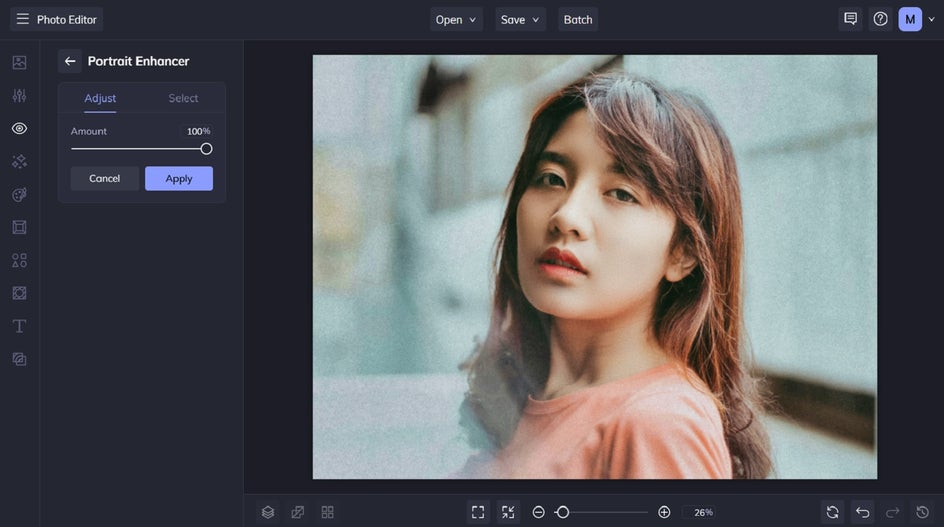Select the Touch Up eye icon
The image size is (944, 527).
pyautogui.click(x=19, y=128)
